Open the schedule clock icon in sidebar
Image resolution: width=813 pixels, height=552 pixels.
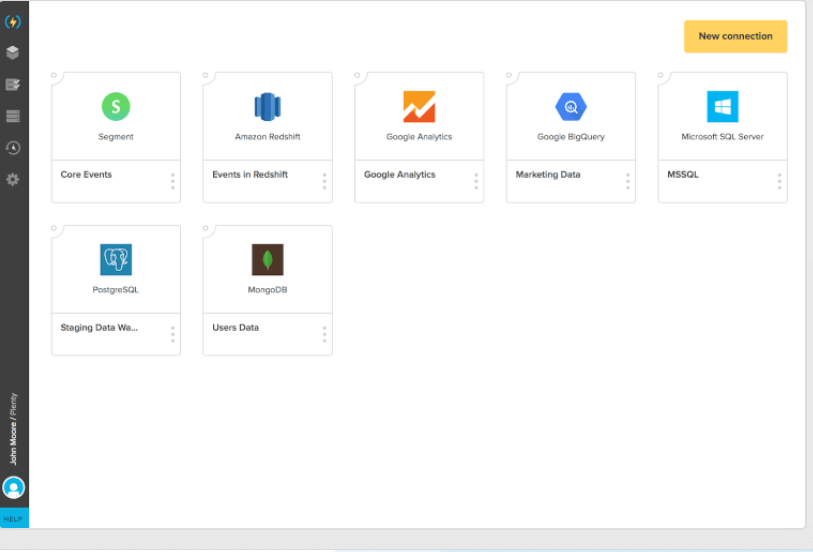click(13, 148)
